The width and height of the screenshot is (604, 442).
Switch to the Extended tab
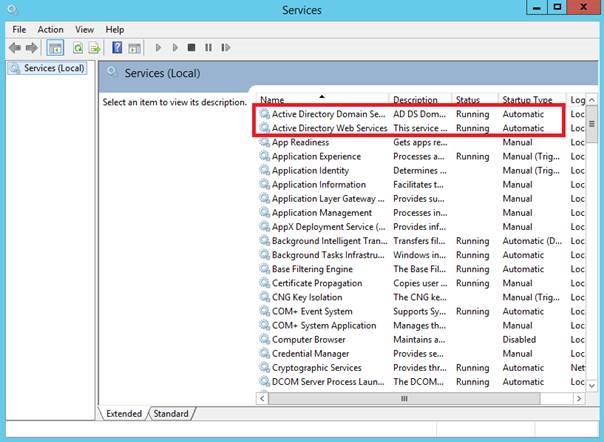124,413
